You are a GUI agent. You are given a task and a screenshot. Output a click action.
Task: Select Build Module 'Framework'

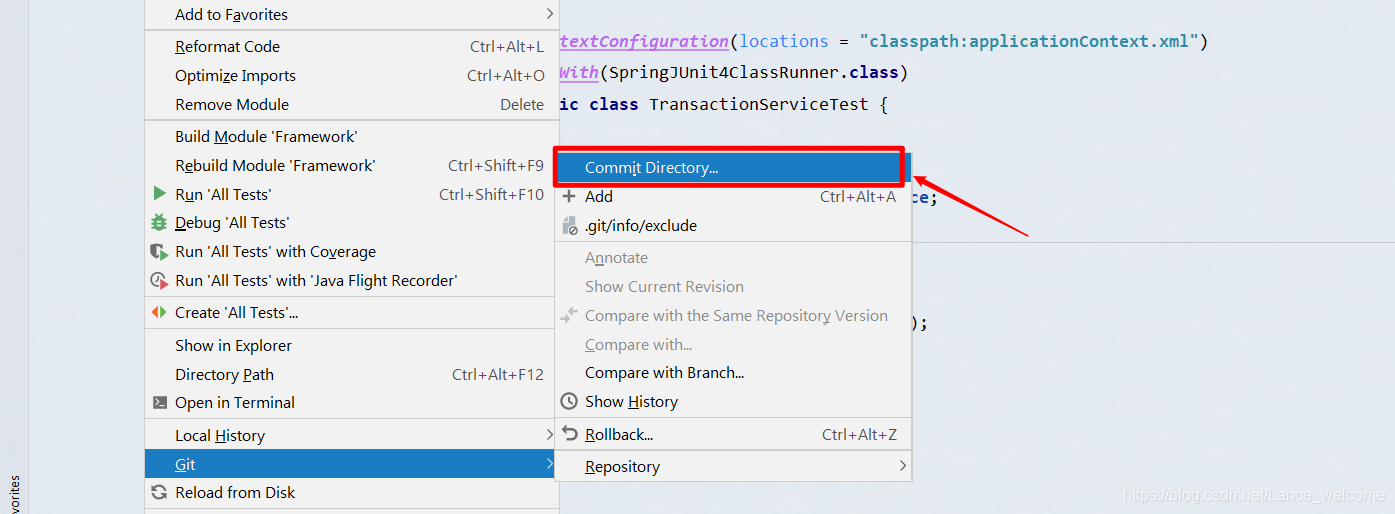(x=350, y=137)
